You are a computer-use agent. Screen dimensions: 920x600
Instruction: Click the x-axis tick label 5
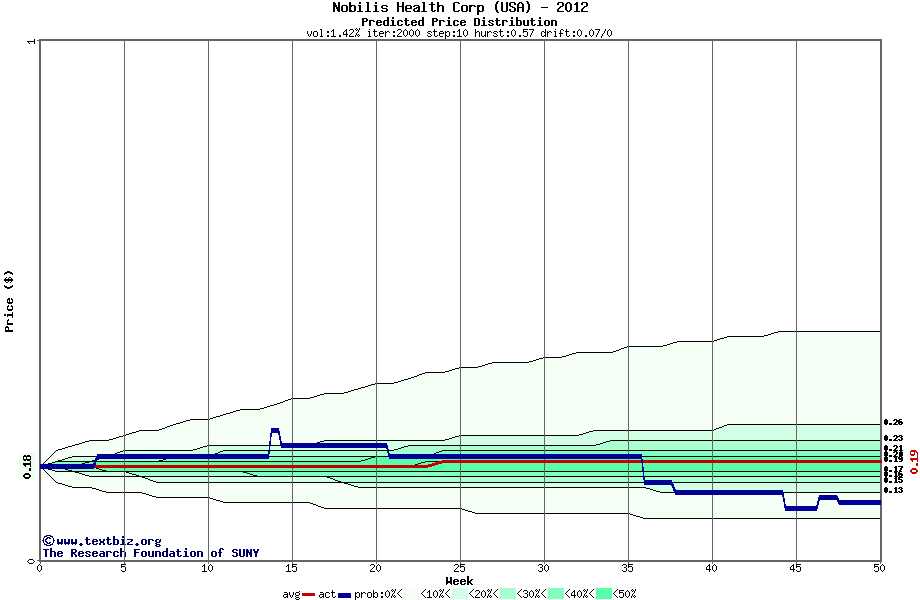pos(123,568)
